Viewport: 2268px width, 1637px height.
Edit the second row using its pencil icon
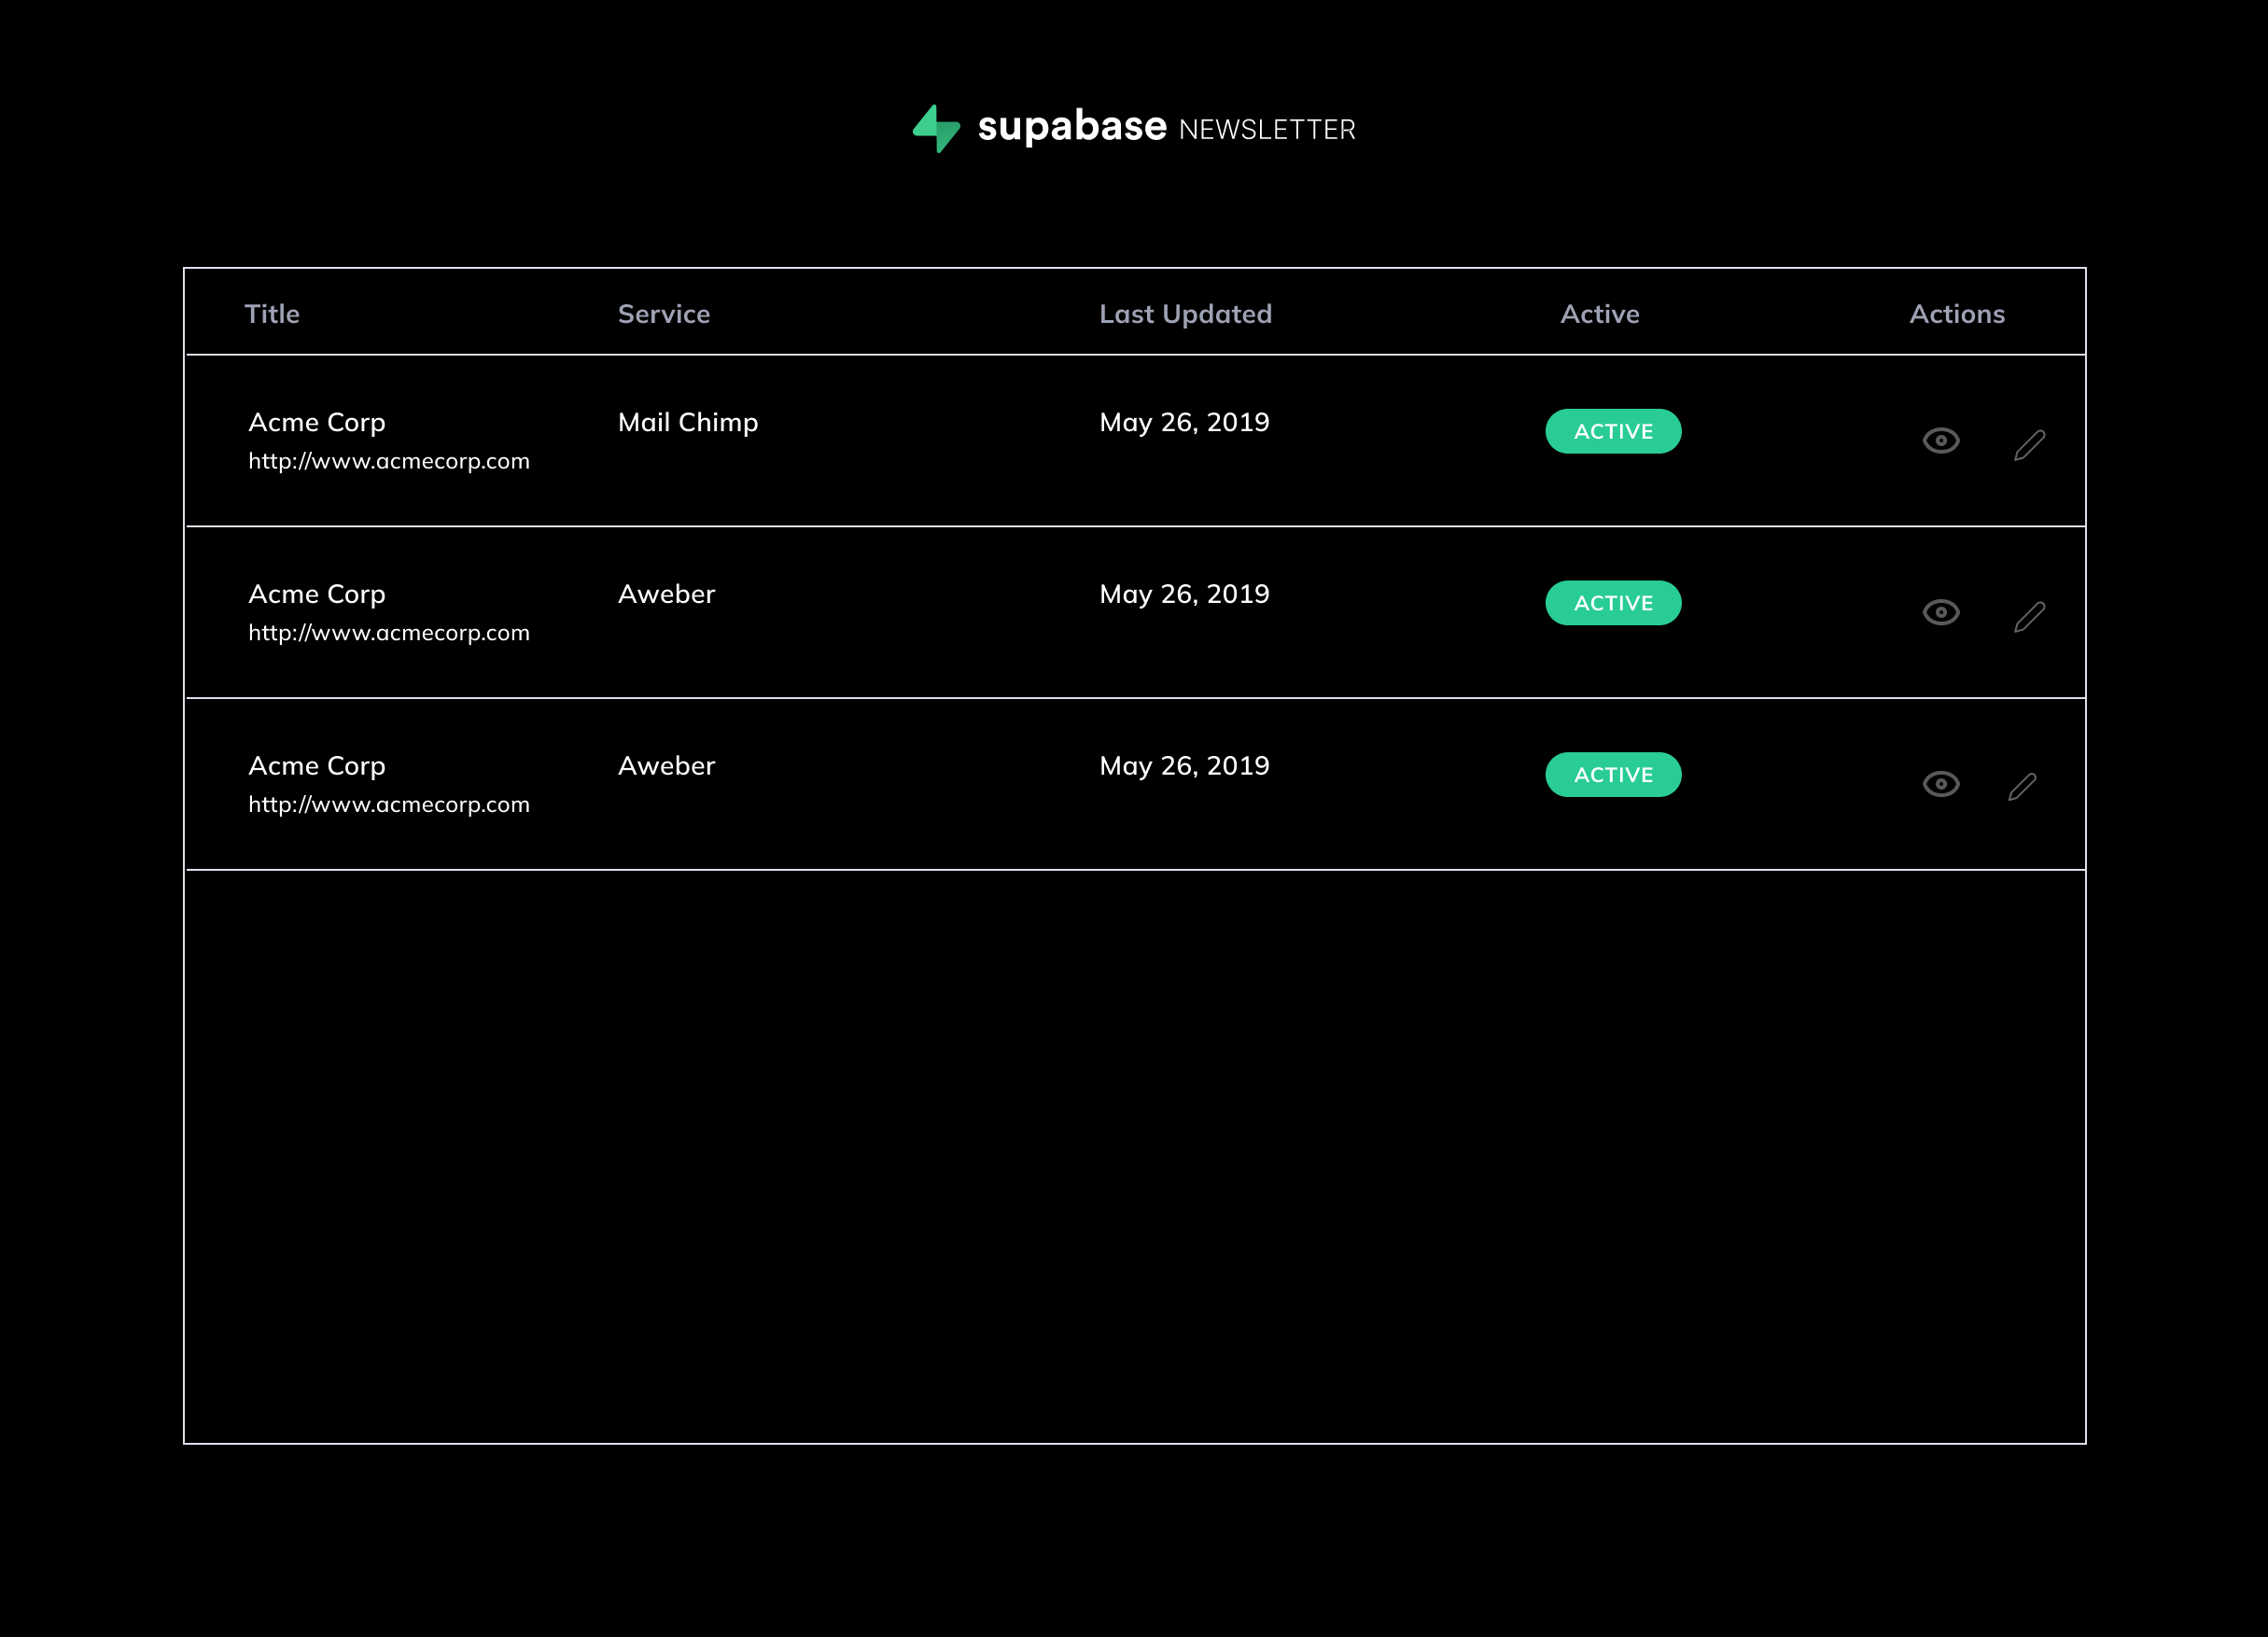point(2029,616)
